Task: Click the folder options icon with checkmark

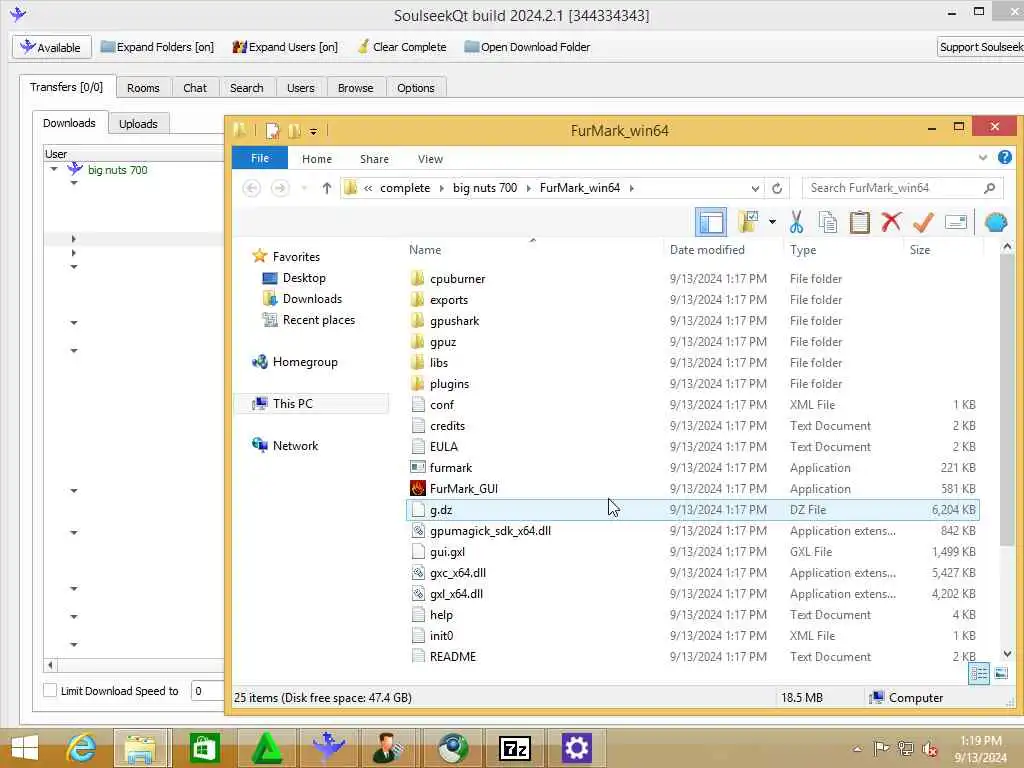Action: [x=748, y=222]
